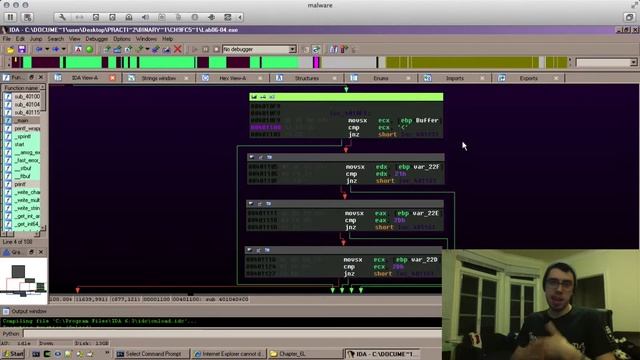Image resolution: width=640 pixels, height=360 pixels.
Task: Focus the Python command input field
Action: pyautogui.click(x=232, y=333)
